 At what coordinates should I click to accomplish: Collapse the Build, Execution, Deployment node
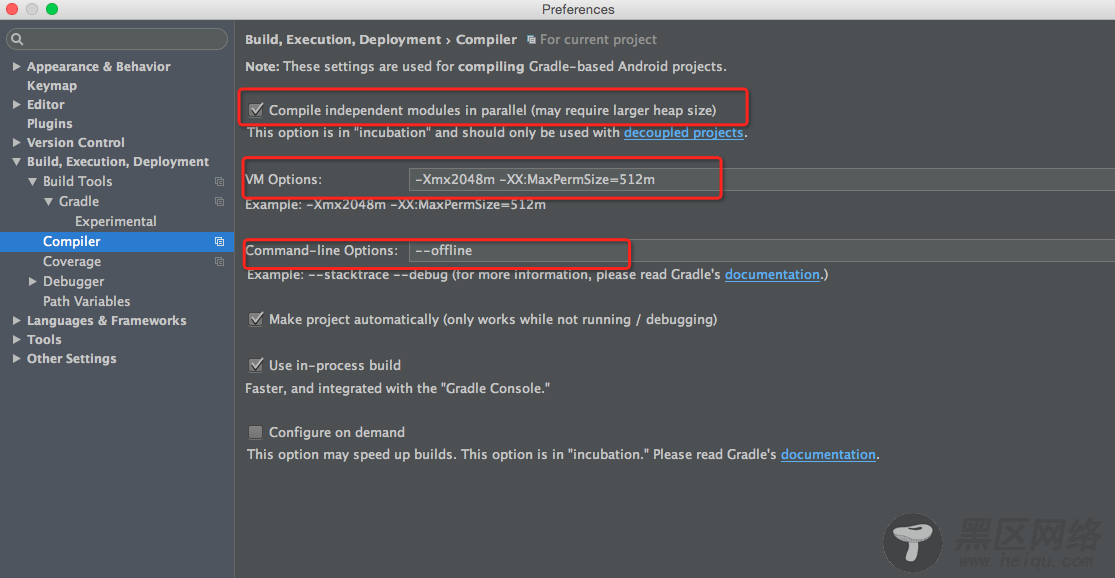tap(16, 162)
